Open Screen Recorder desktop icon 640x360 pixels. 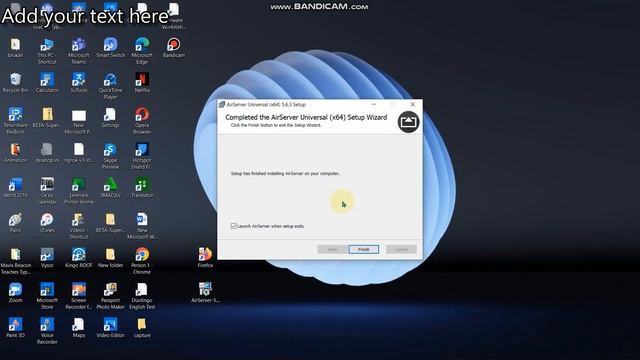tap(78, 296)
